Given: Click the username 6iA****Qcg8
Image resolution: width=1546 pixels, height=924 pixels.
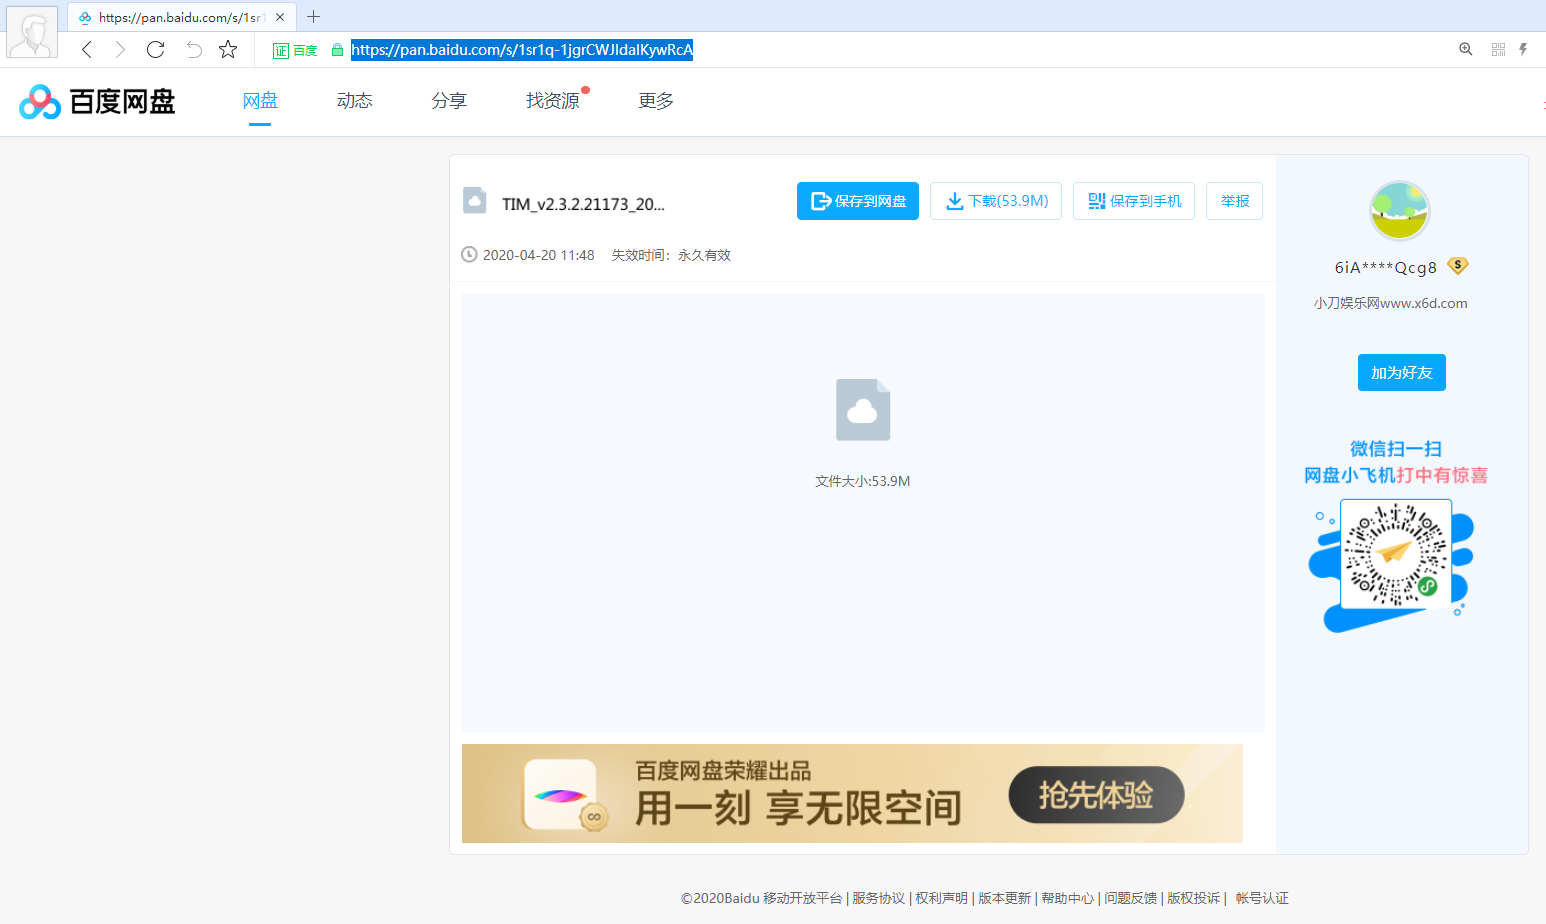Looking at the screenshot, I should click(x=1386, y=267).
